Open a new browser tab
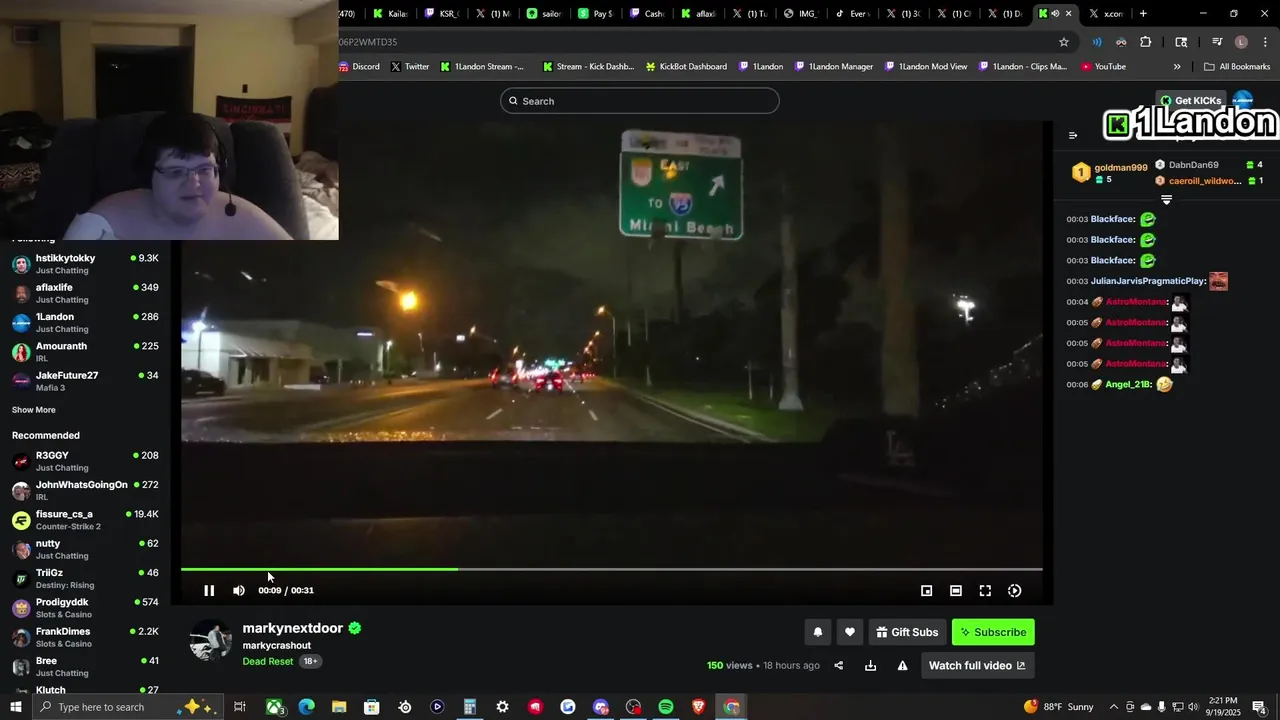1280x720 pixels. tap(1143, 14)
